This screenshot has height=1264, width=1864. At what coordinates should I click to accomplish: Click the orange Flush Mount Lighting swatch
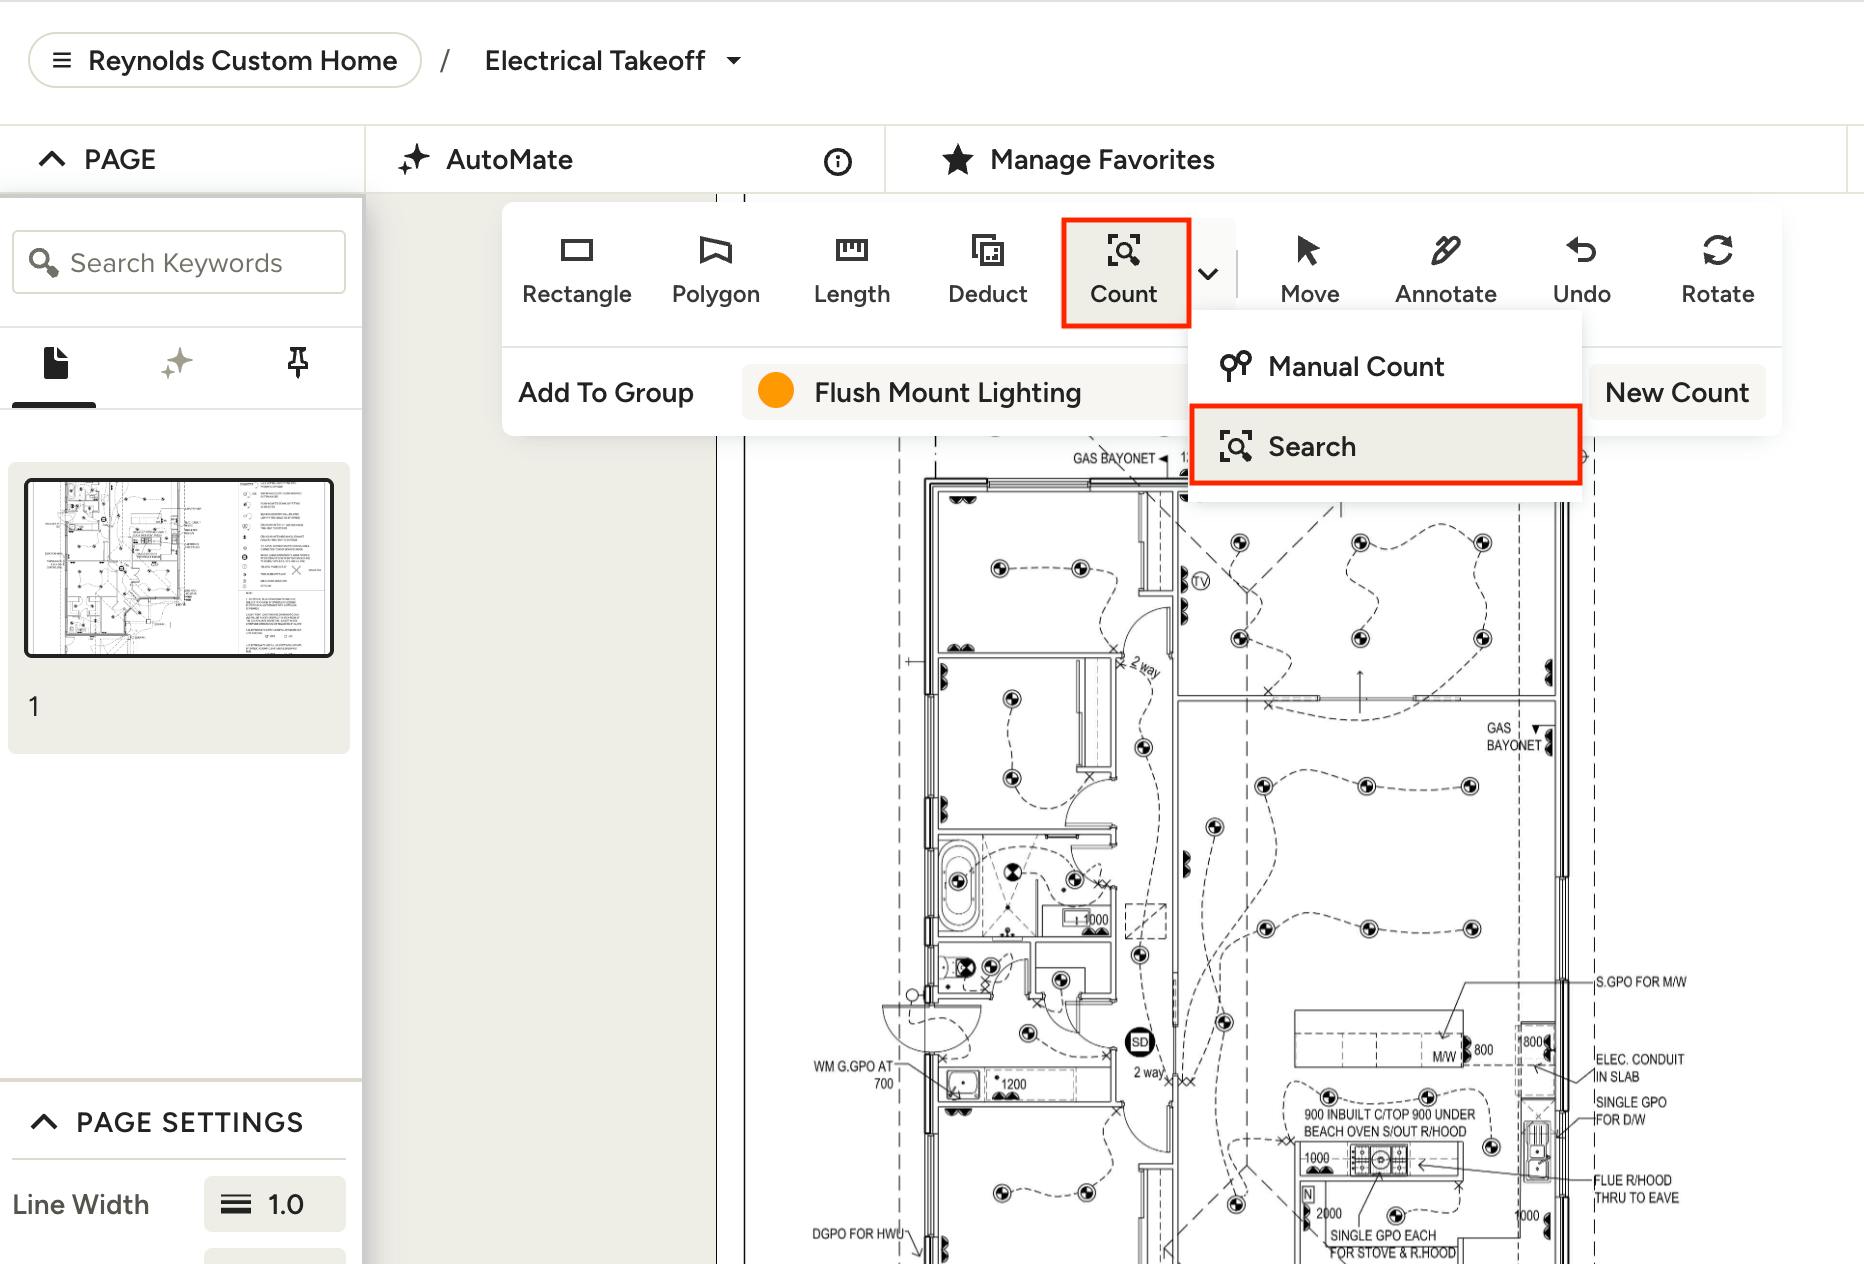point(776,391)
